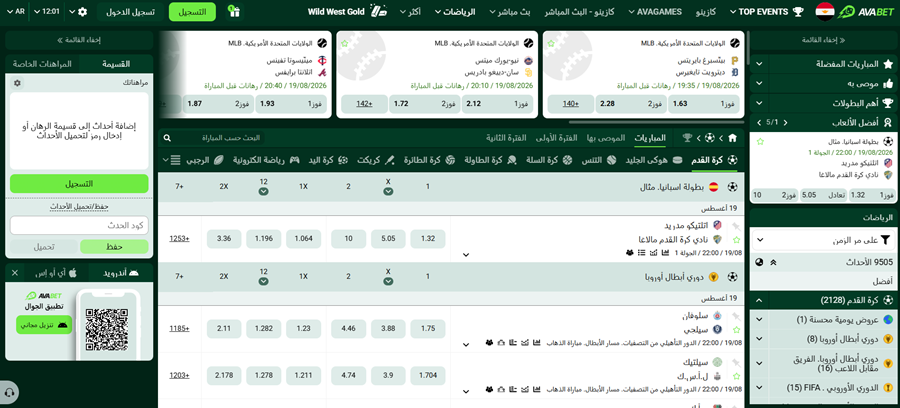Click soccer ball icon next to Spain league header
Image resolution: width=900 pixels, height=408 pixels.
(x=732, y=186)
